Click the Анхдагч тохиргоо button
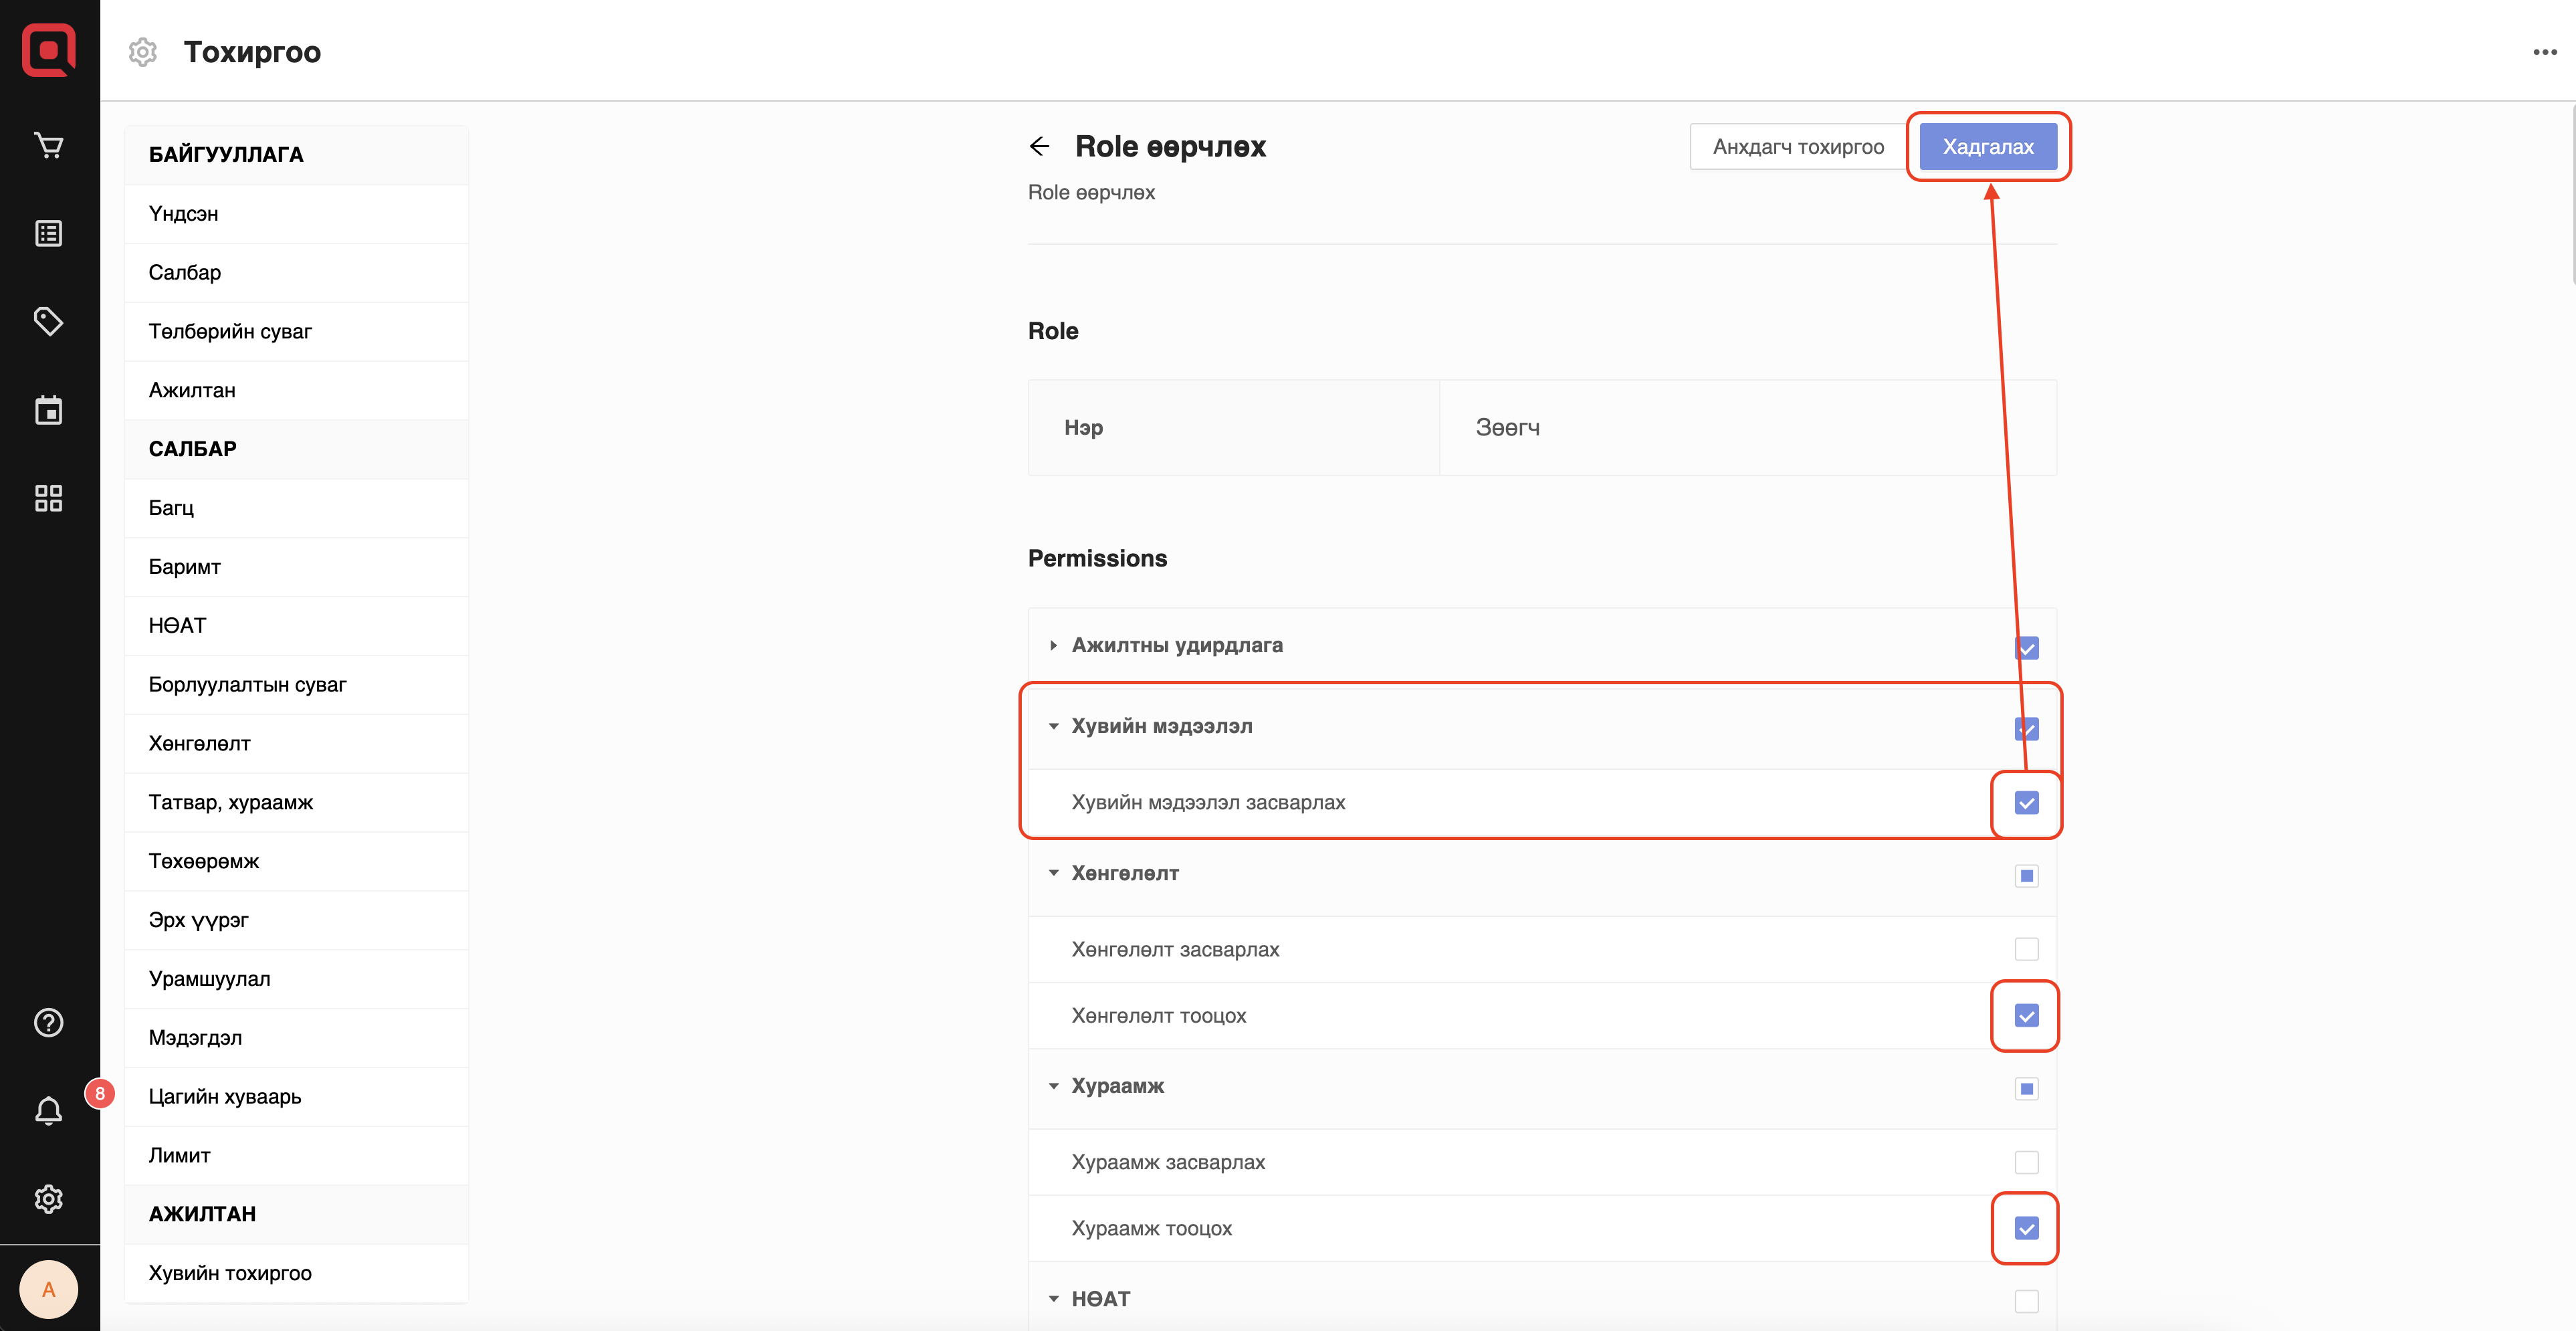This screenshot has width=2576, height=1331. pyautogui.click(x=1797, y=147)
